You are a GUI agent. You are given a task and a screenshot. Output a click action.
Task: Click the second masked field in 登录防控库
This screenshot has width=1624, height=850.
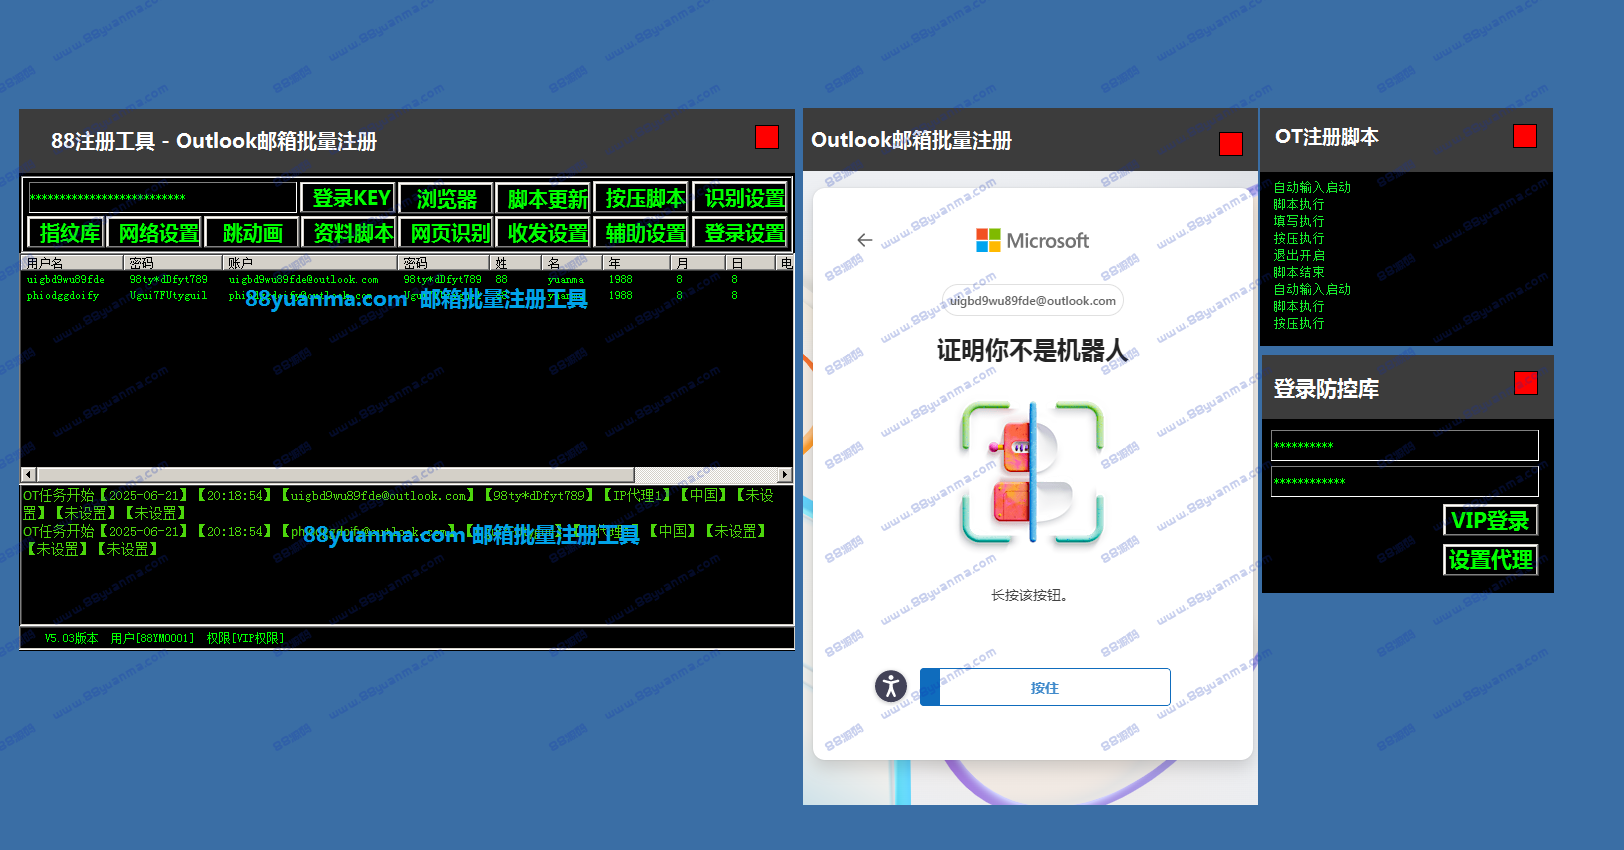1404,481
